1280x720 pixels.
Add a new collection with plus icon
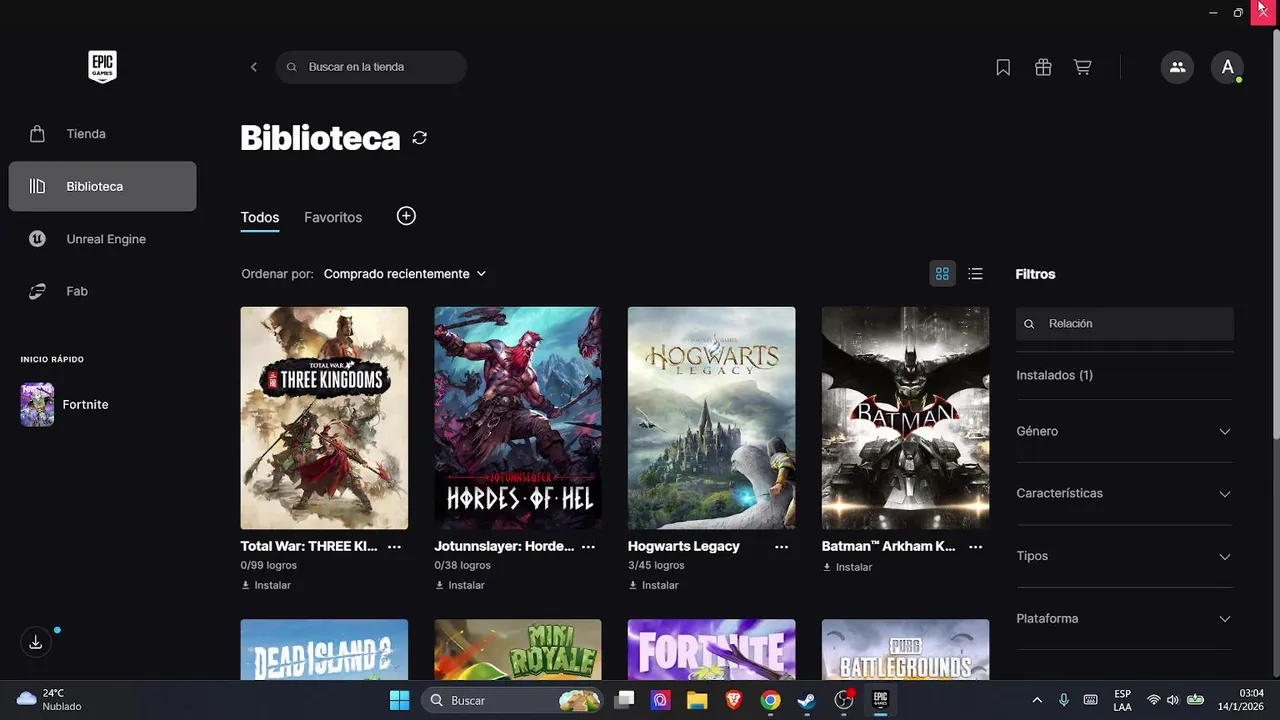406,216
